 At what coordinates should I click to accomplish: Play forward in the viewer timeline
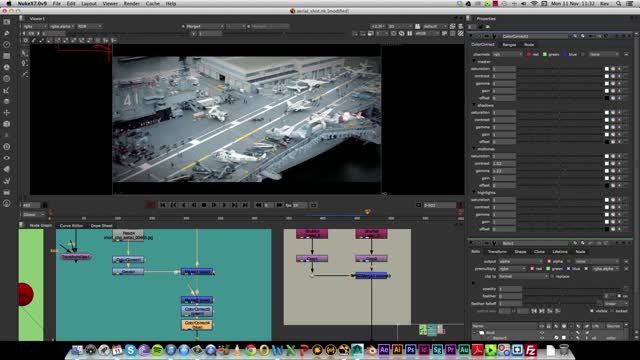(214, 205)
